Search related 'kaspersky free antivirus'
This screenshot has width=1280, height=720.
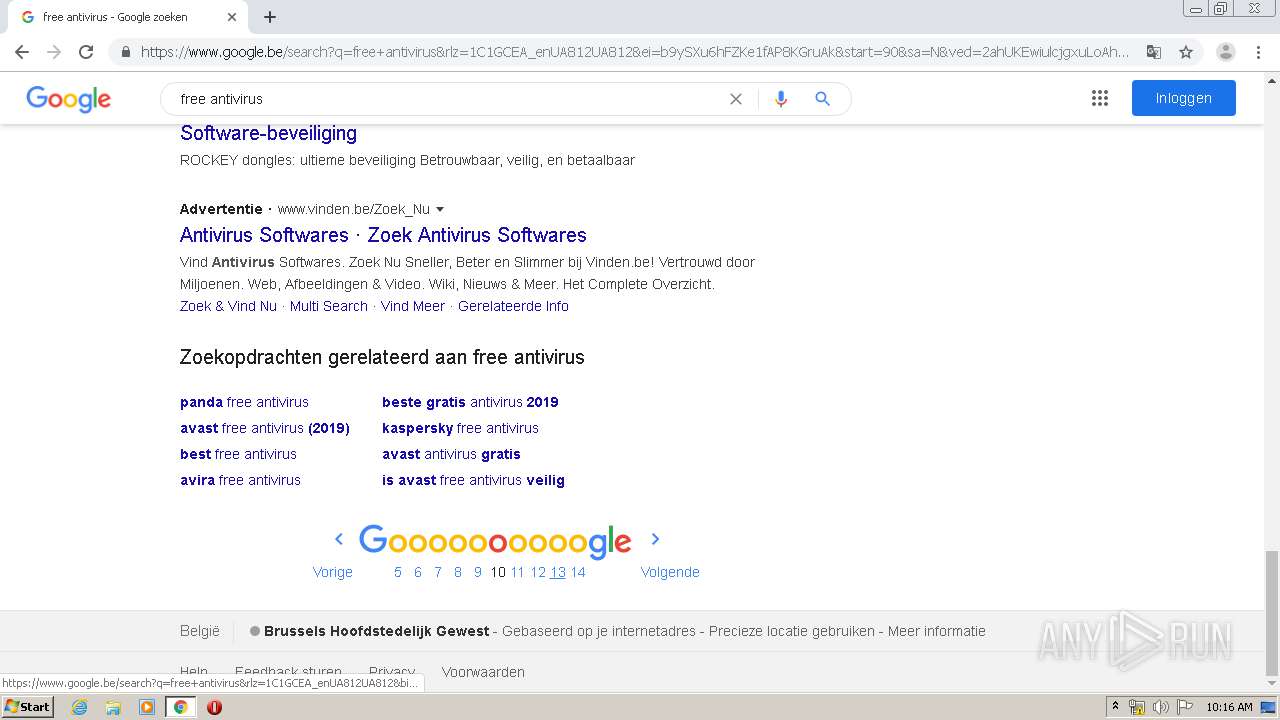pyautogui.click(x=460, y=428)
